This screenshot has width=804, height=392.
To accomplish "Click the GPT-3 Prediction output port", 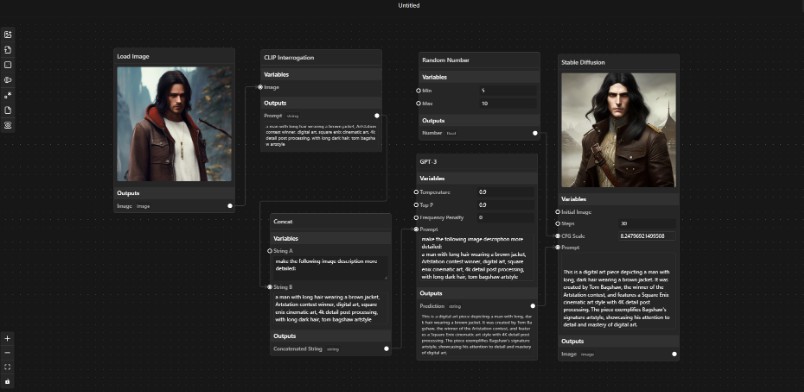I will pyautogui.click(x=533, y=306).
